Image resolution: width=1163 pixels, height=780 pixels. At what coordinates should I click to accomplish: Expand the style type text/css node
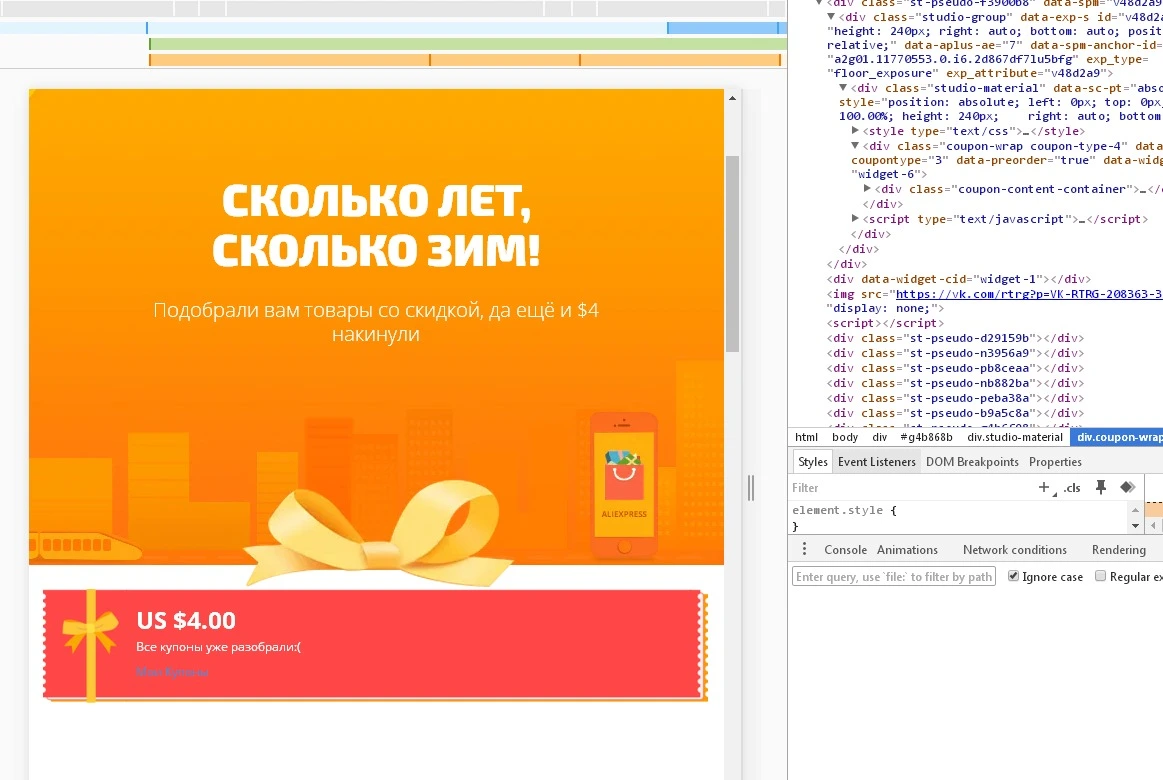855,130
